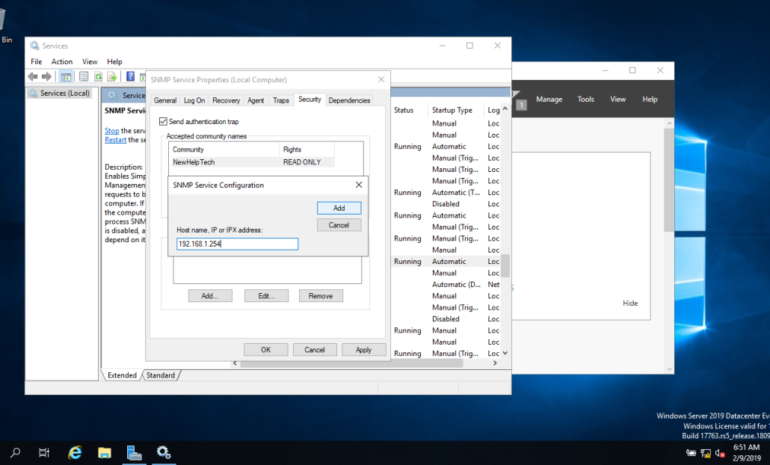Toggle Send authentication trap checkbox
Image resolution: width=770 pixels, height=465 pixels.
pos(163,121)
